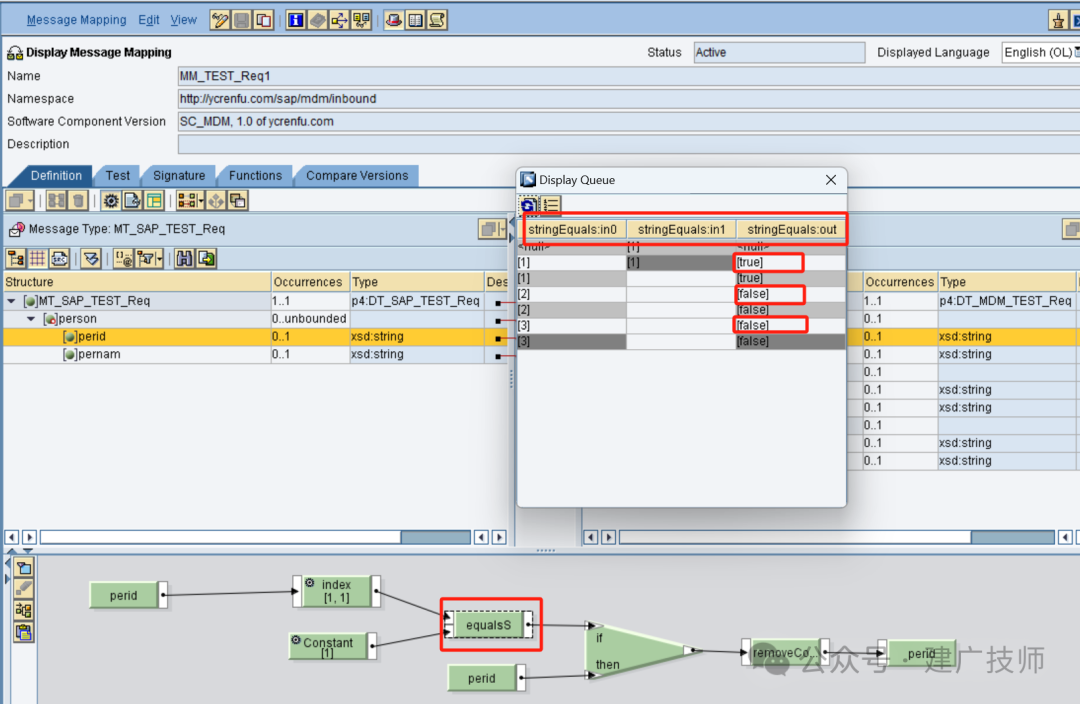This screenshot has width=1080, height=704.
Task: Switch to the Test tab
Action: click(118, 176)
